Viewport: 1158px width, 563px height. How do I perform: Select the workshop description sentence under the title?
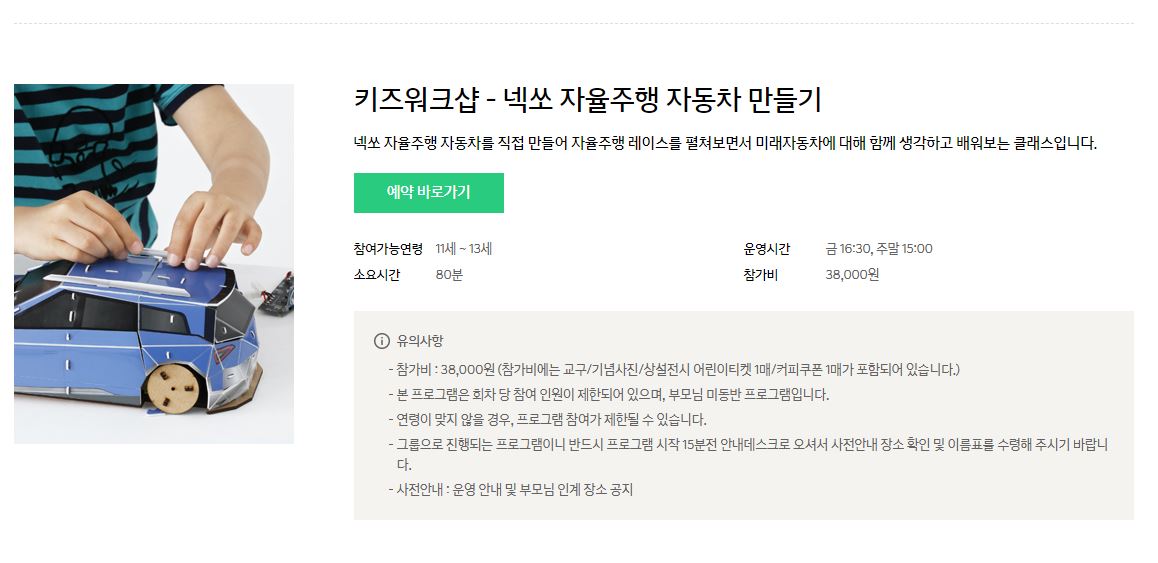point(725,143)
